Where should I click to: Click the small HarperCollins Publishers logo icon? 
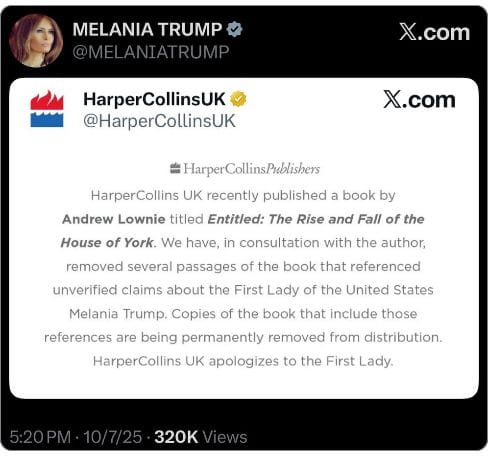click(175, 168)
